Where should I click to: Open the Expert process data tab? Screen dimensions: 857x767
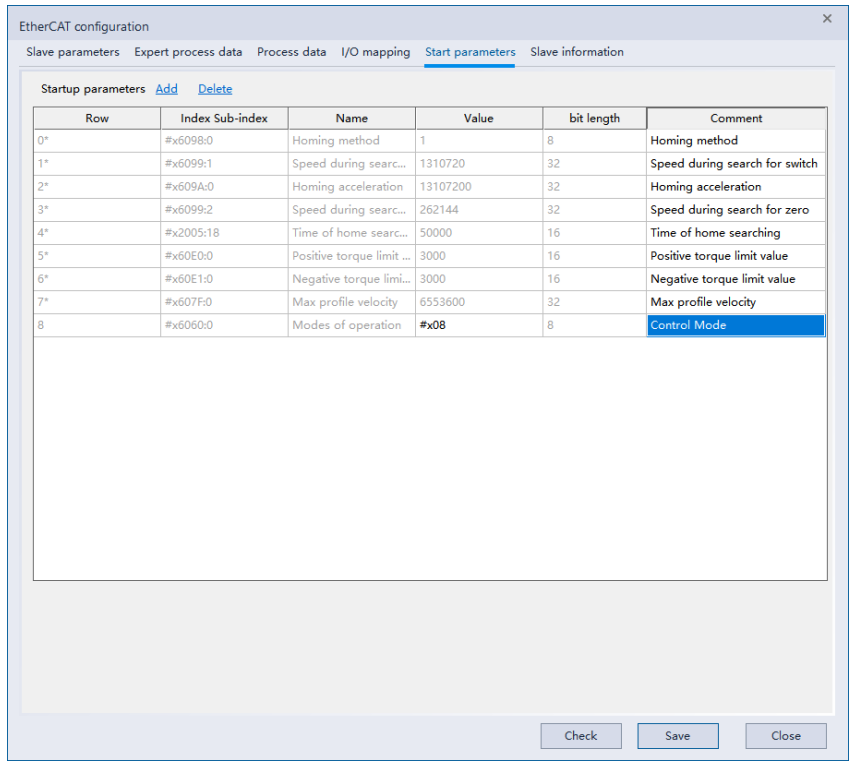(x=188, y=52)
